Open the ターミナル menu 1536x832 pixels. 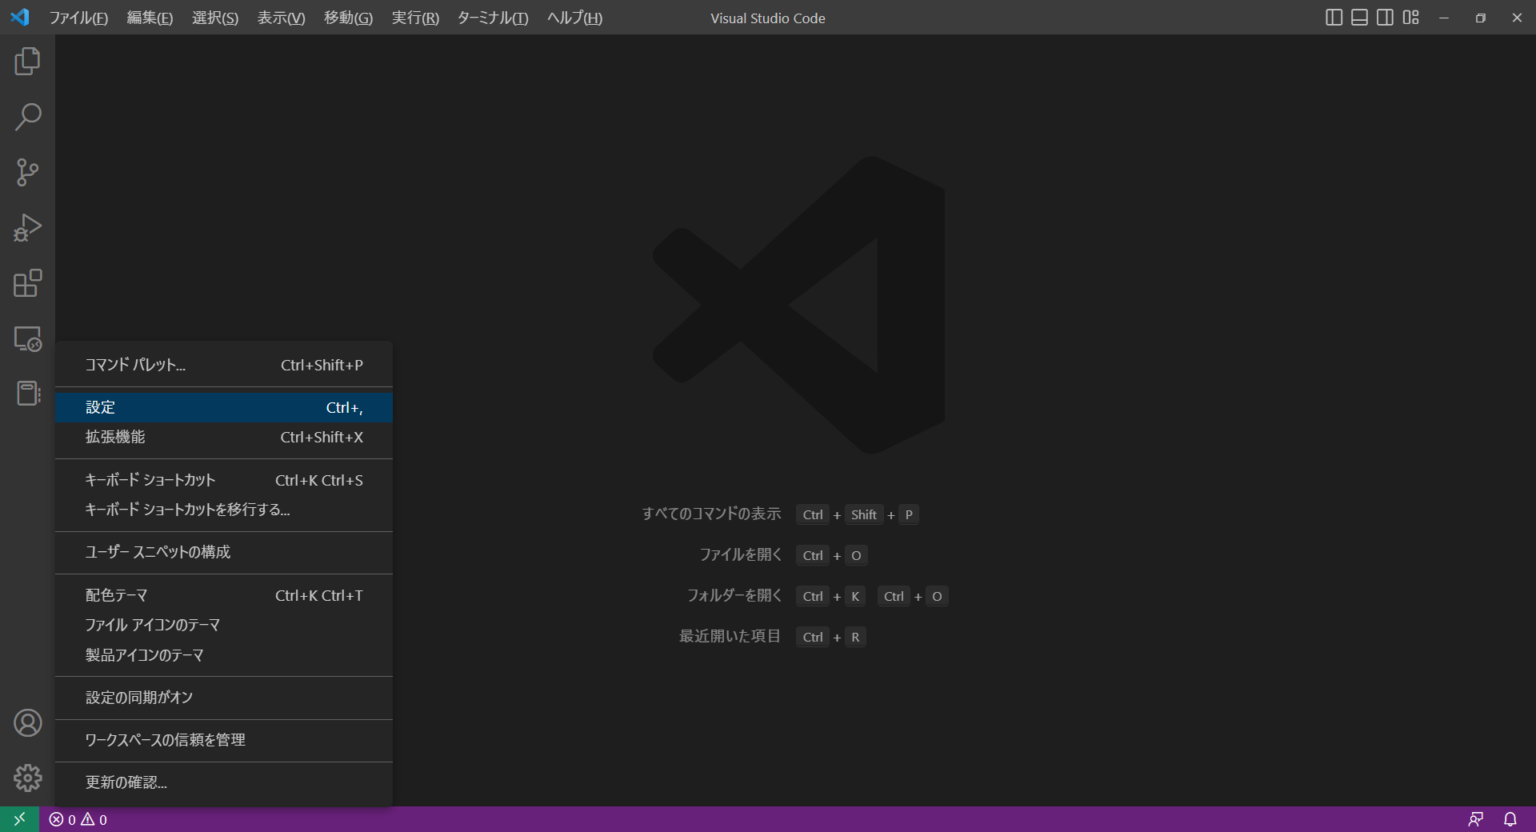pyautogui.click(x=492, y=17)
